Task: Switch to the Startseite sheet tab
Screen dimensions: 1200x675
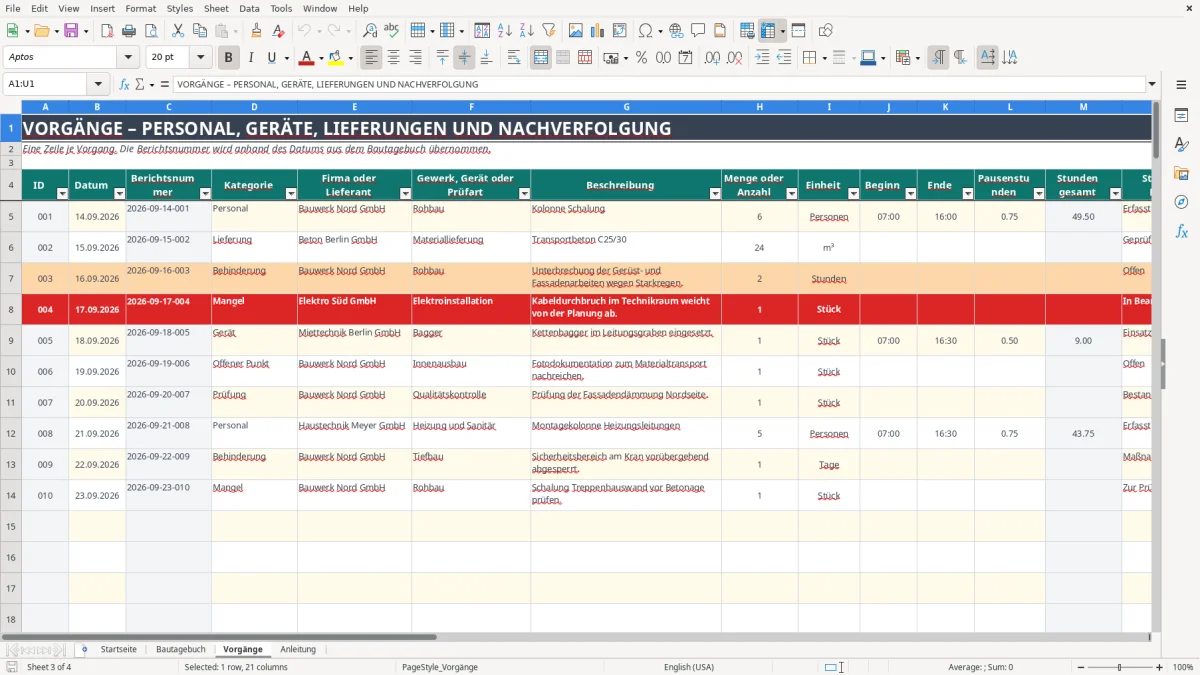Action: click(119, 649)
